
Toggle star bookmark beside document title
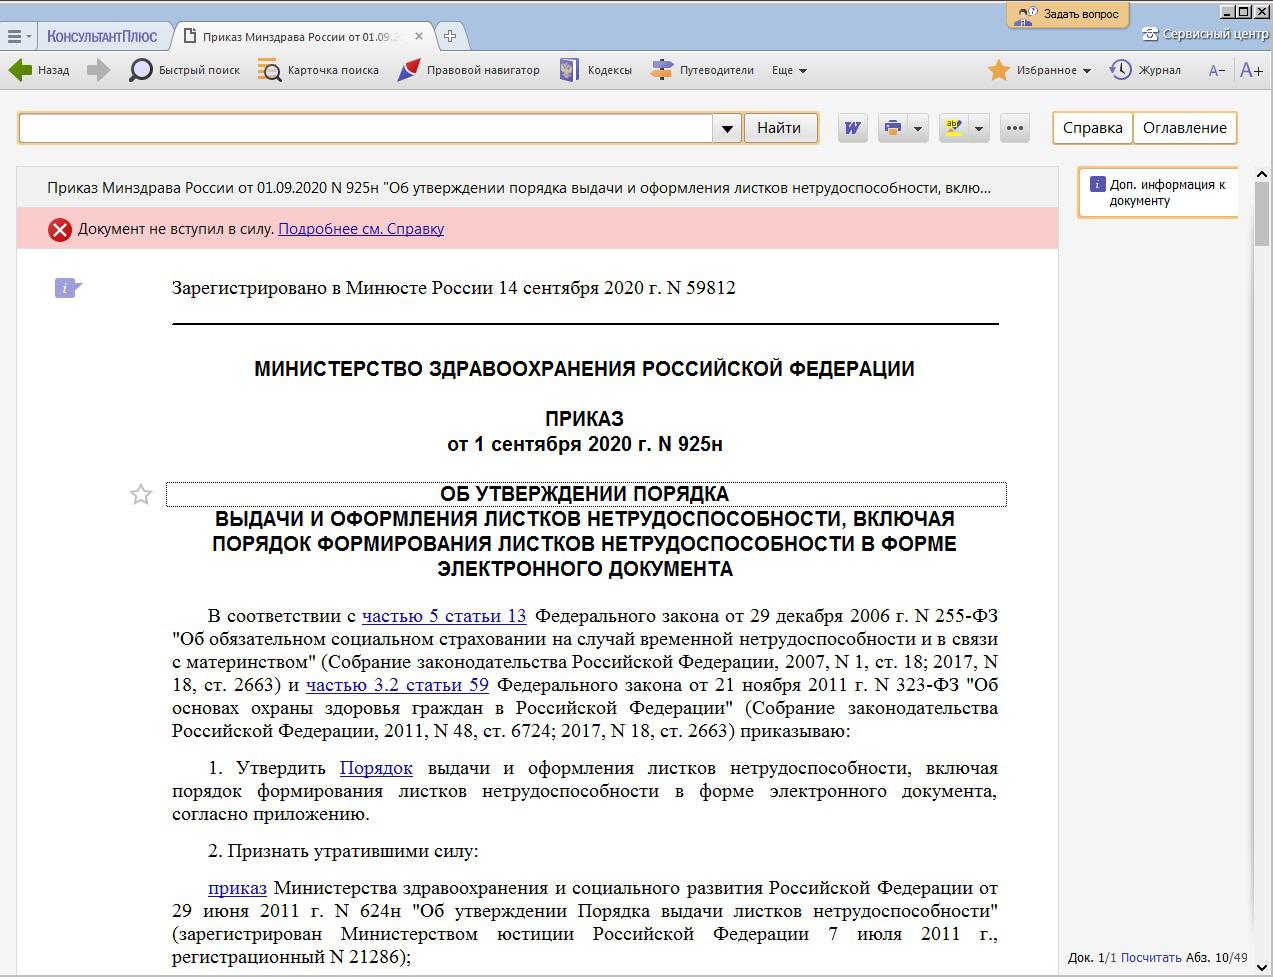(141, 494)
